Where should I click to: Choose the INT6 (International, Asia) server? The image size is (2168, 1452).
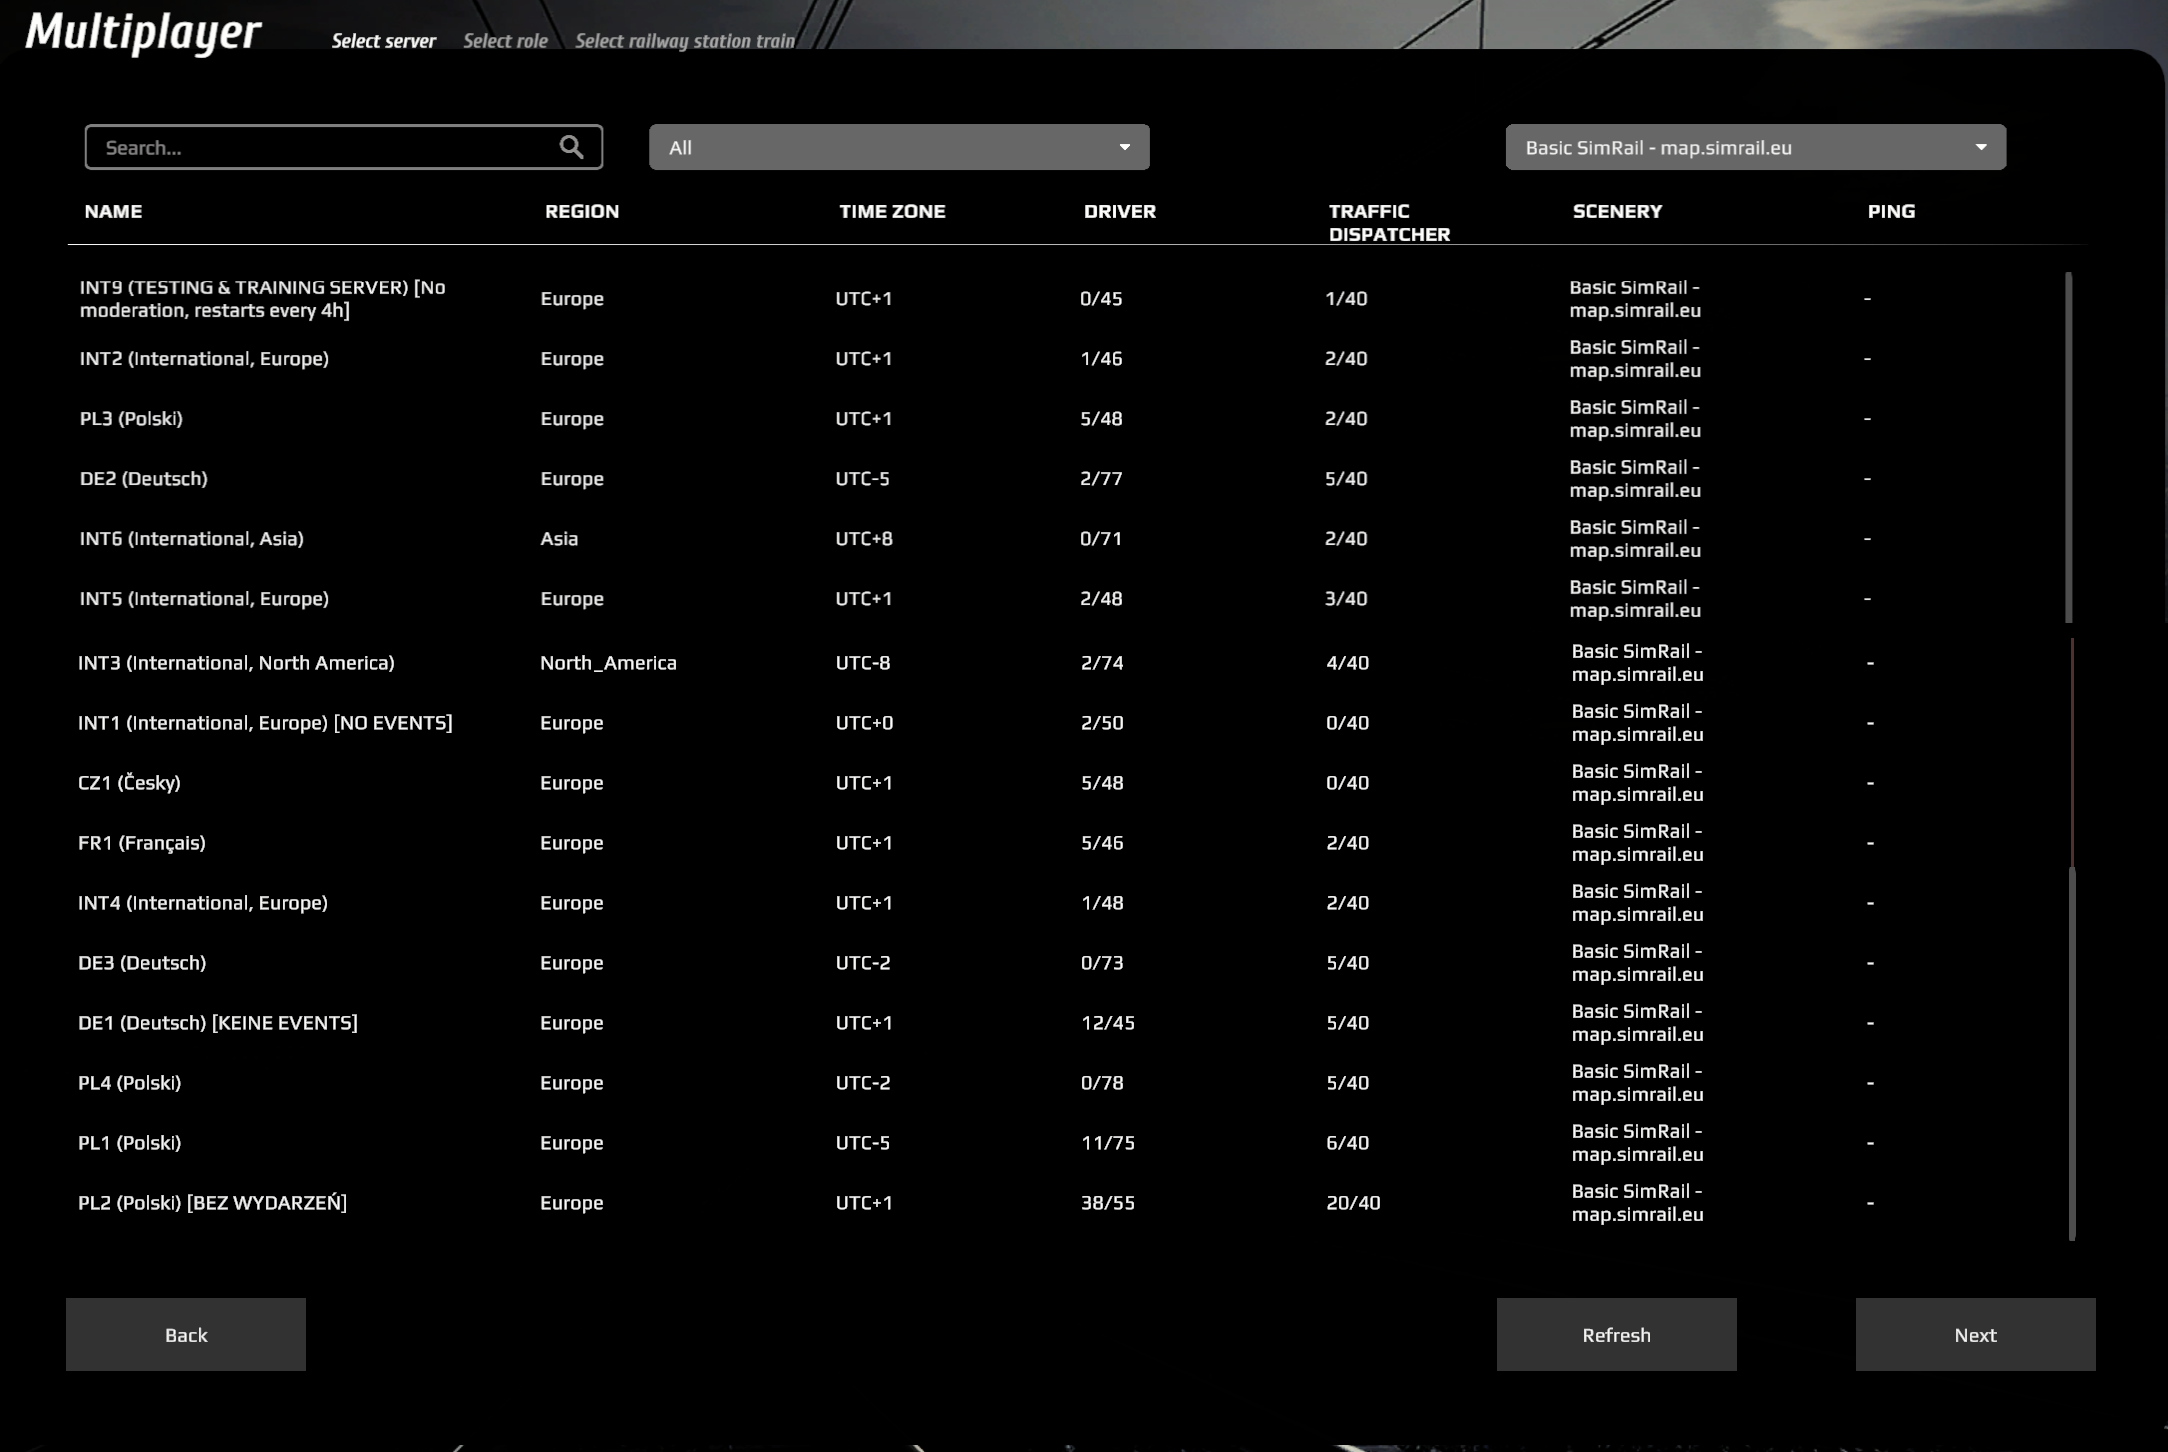191,538
